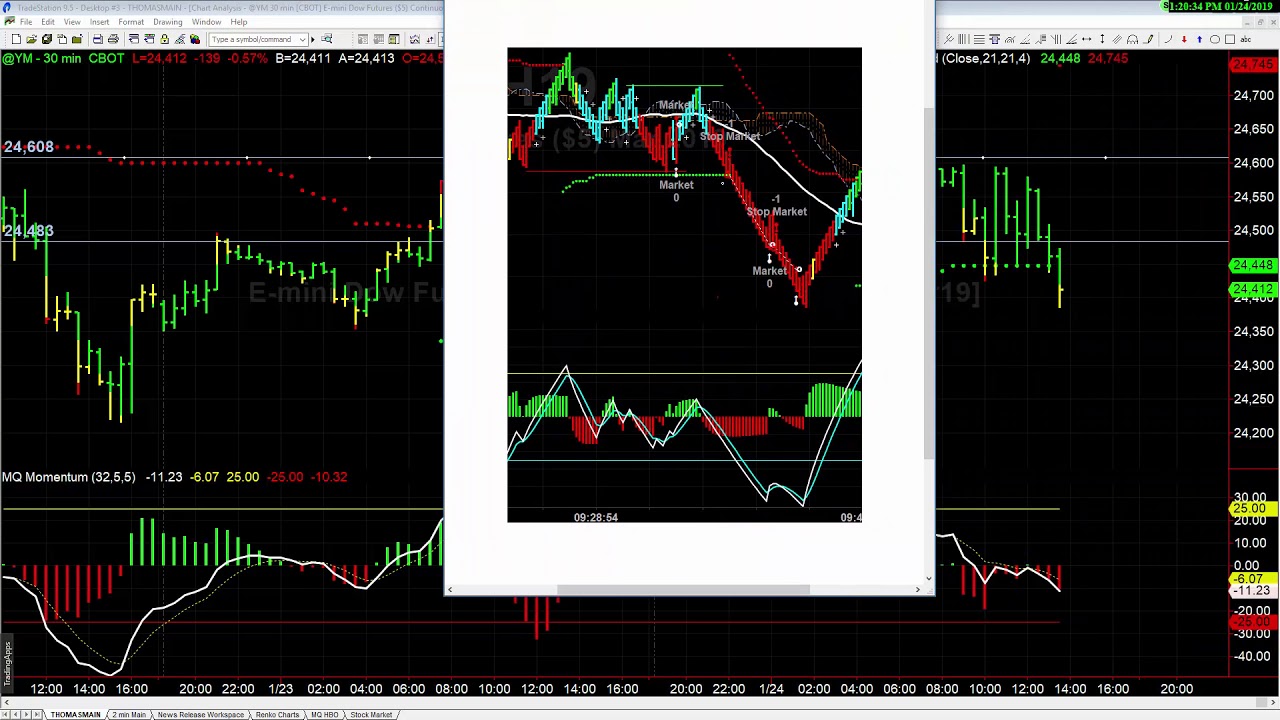Pick the blue up-arrow marker tool

pyautogui.click(x=1199, y=40)
